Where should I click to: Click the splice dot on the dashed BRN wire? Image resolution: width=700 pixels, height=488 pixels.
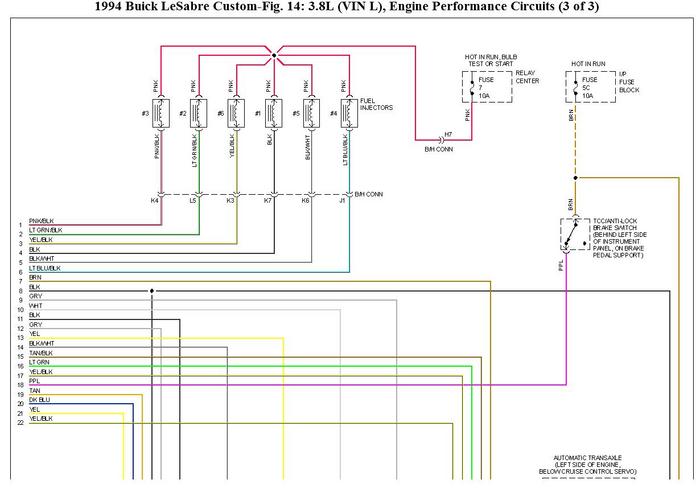click(575, 178)
